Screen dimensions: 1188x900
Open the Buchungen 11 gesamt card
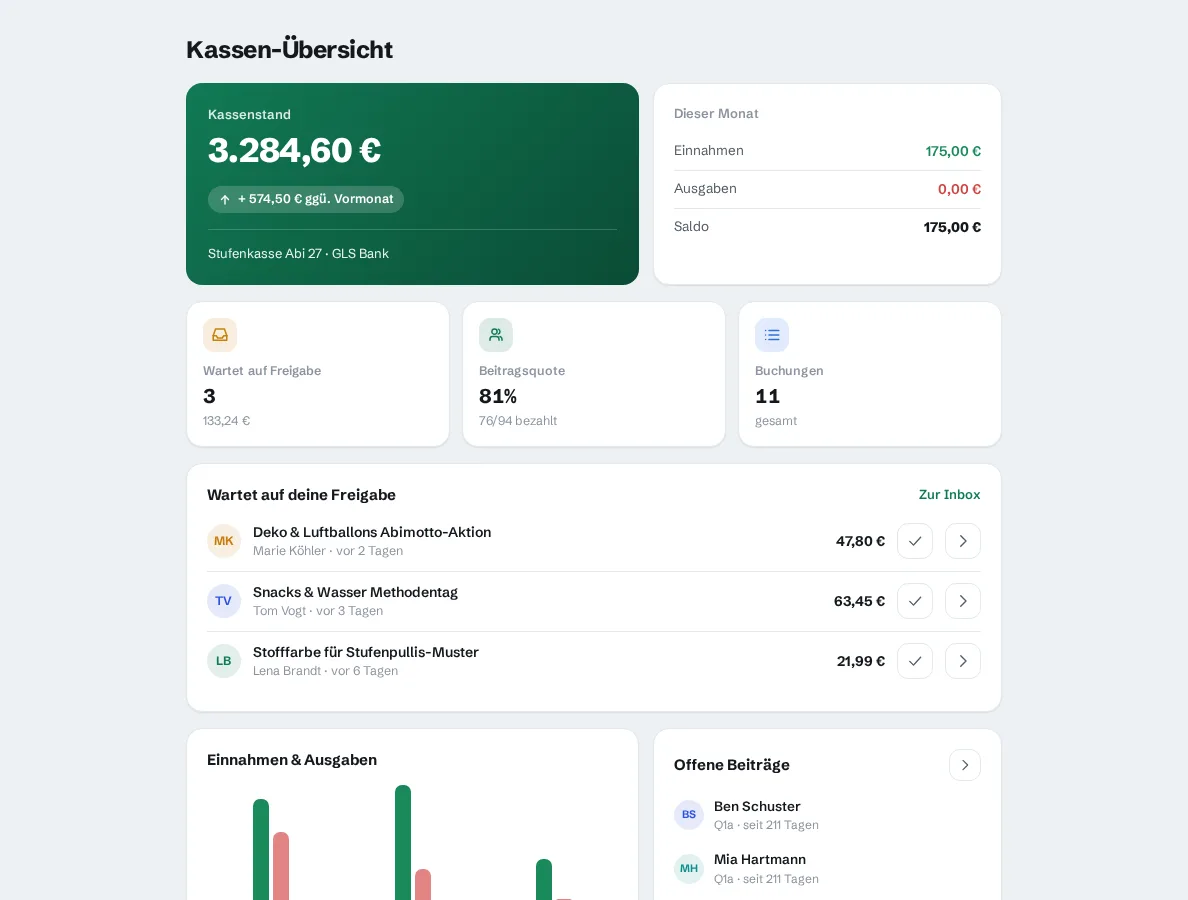point(869,374)
